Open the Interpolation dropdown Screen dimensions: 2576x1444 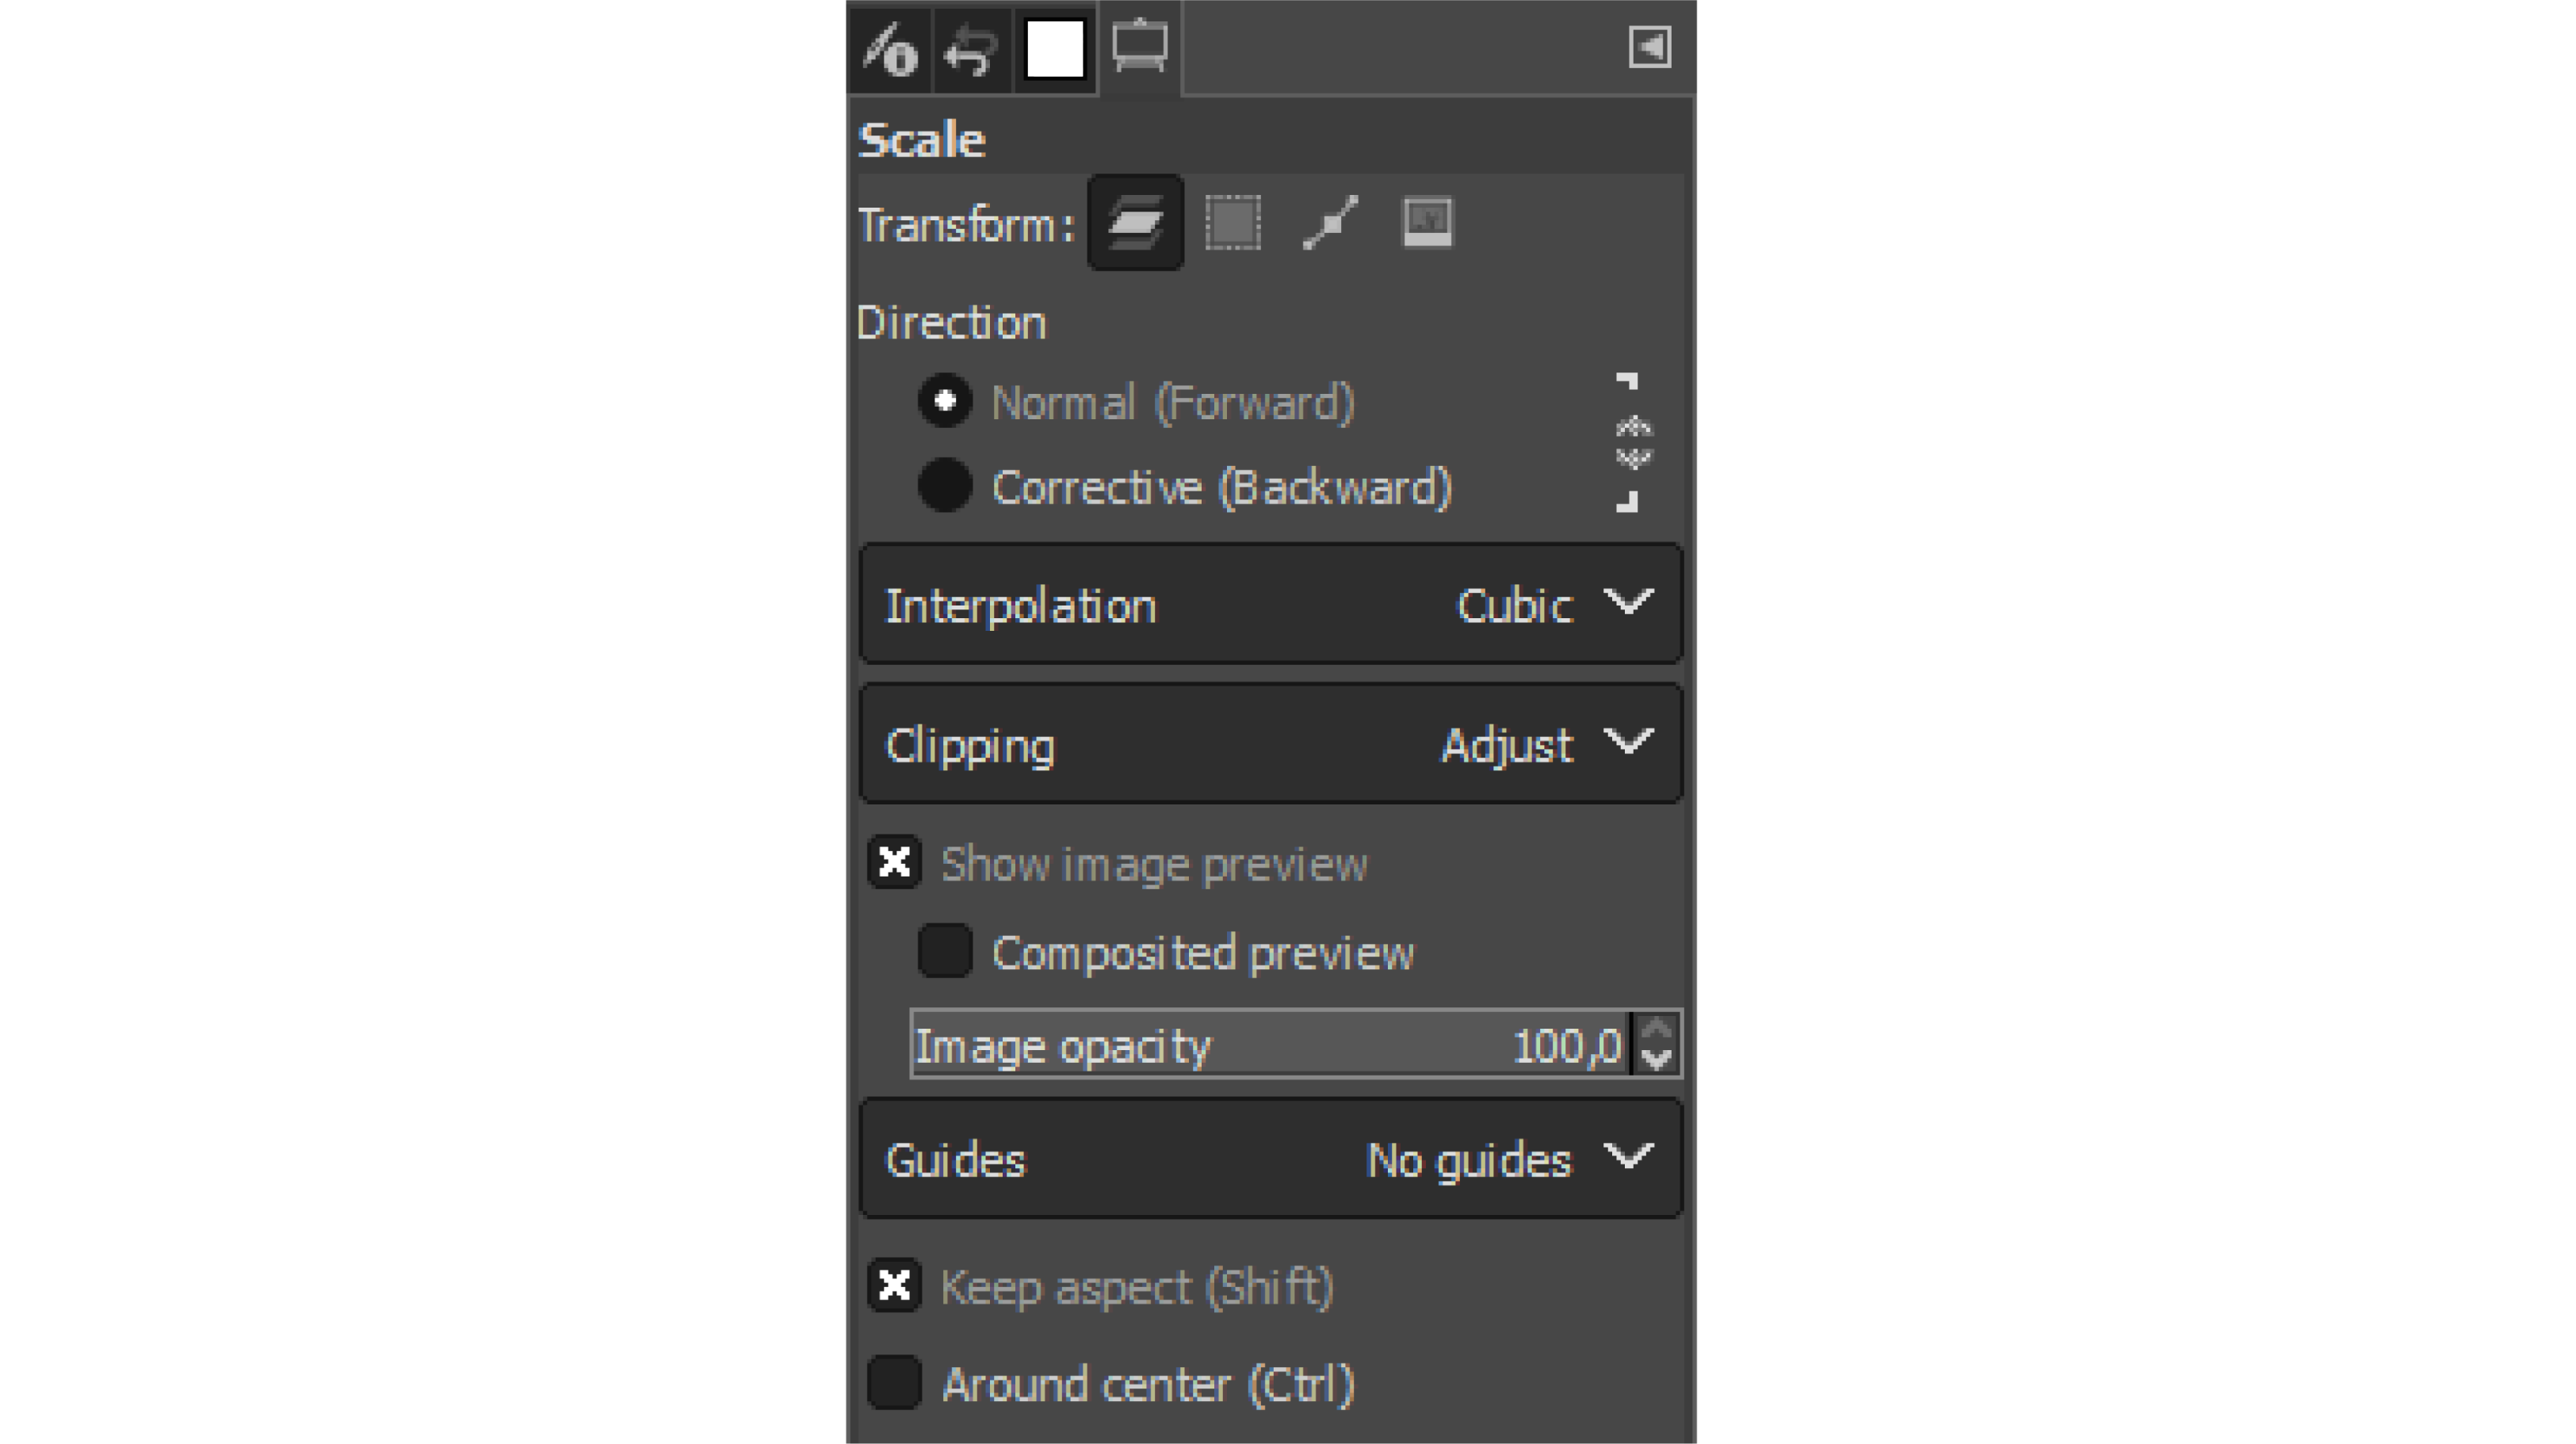click(1271, 604)
